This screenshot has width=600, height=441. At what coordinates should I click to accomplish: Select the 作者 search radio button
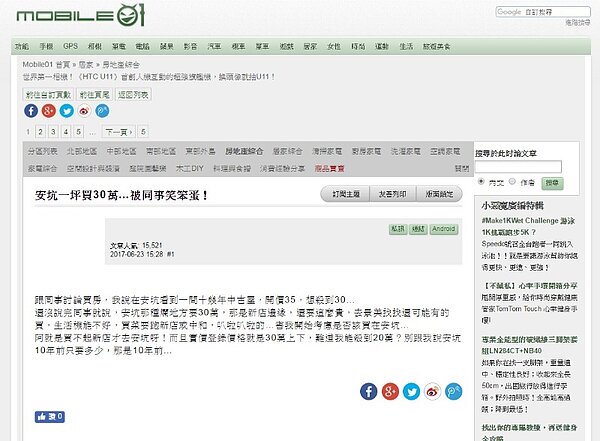click(512, 181)
